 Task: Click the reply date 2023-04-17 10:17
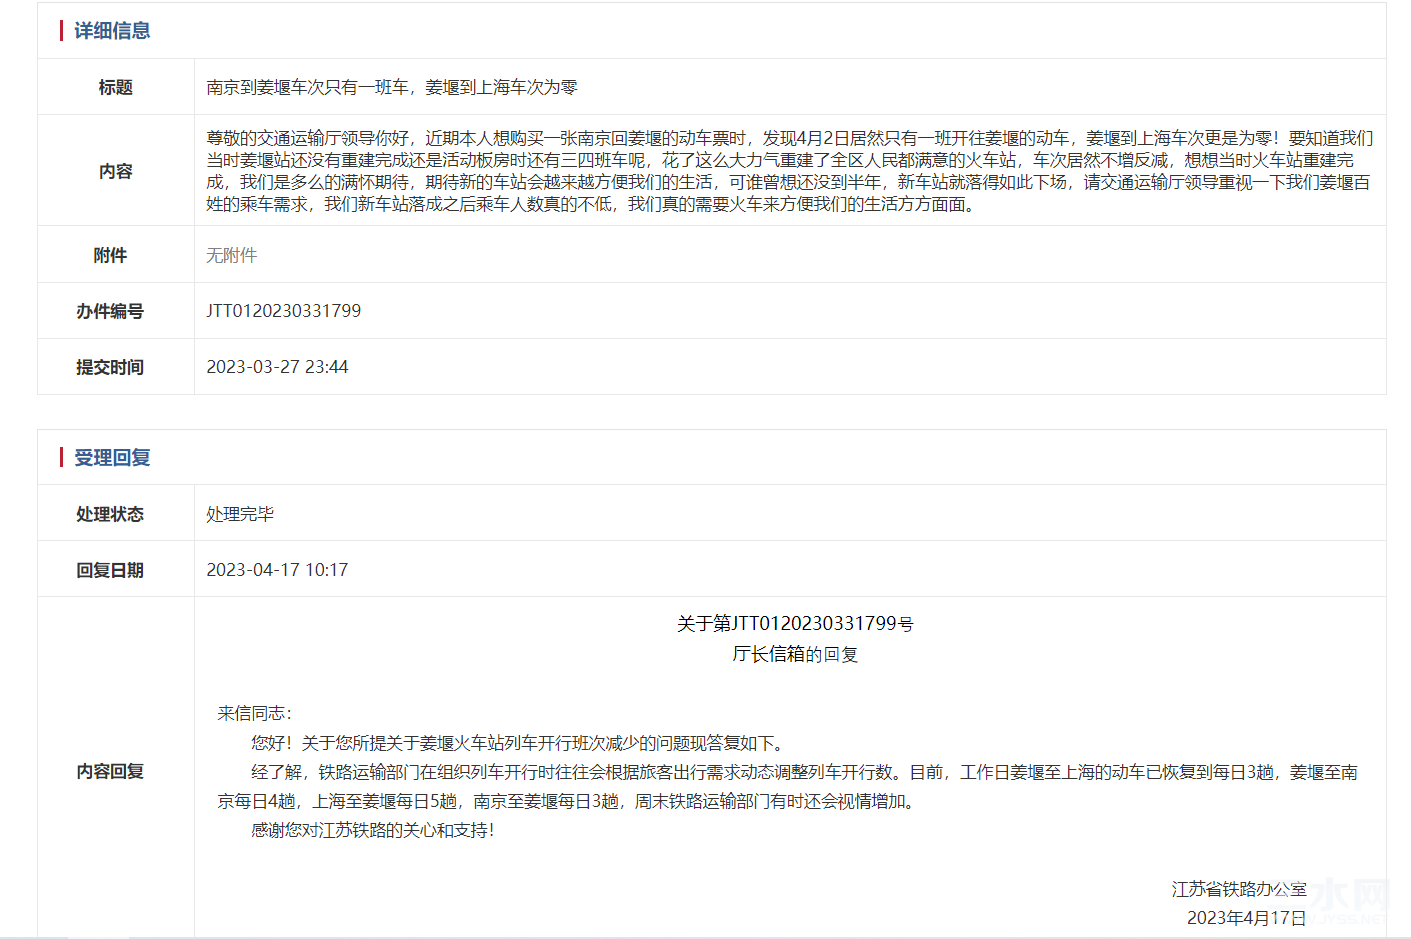(x=278, y=570)
